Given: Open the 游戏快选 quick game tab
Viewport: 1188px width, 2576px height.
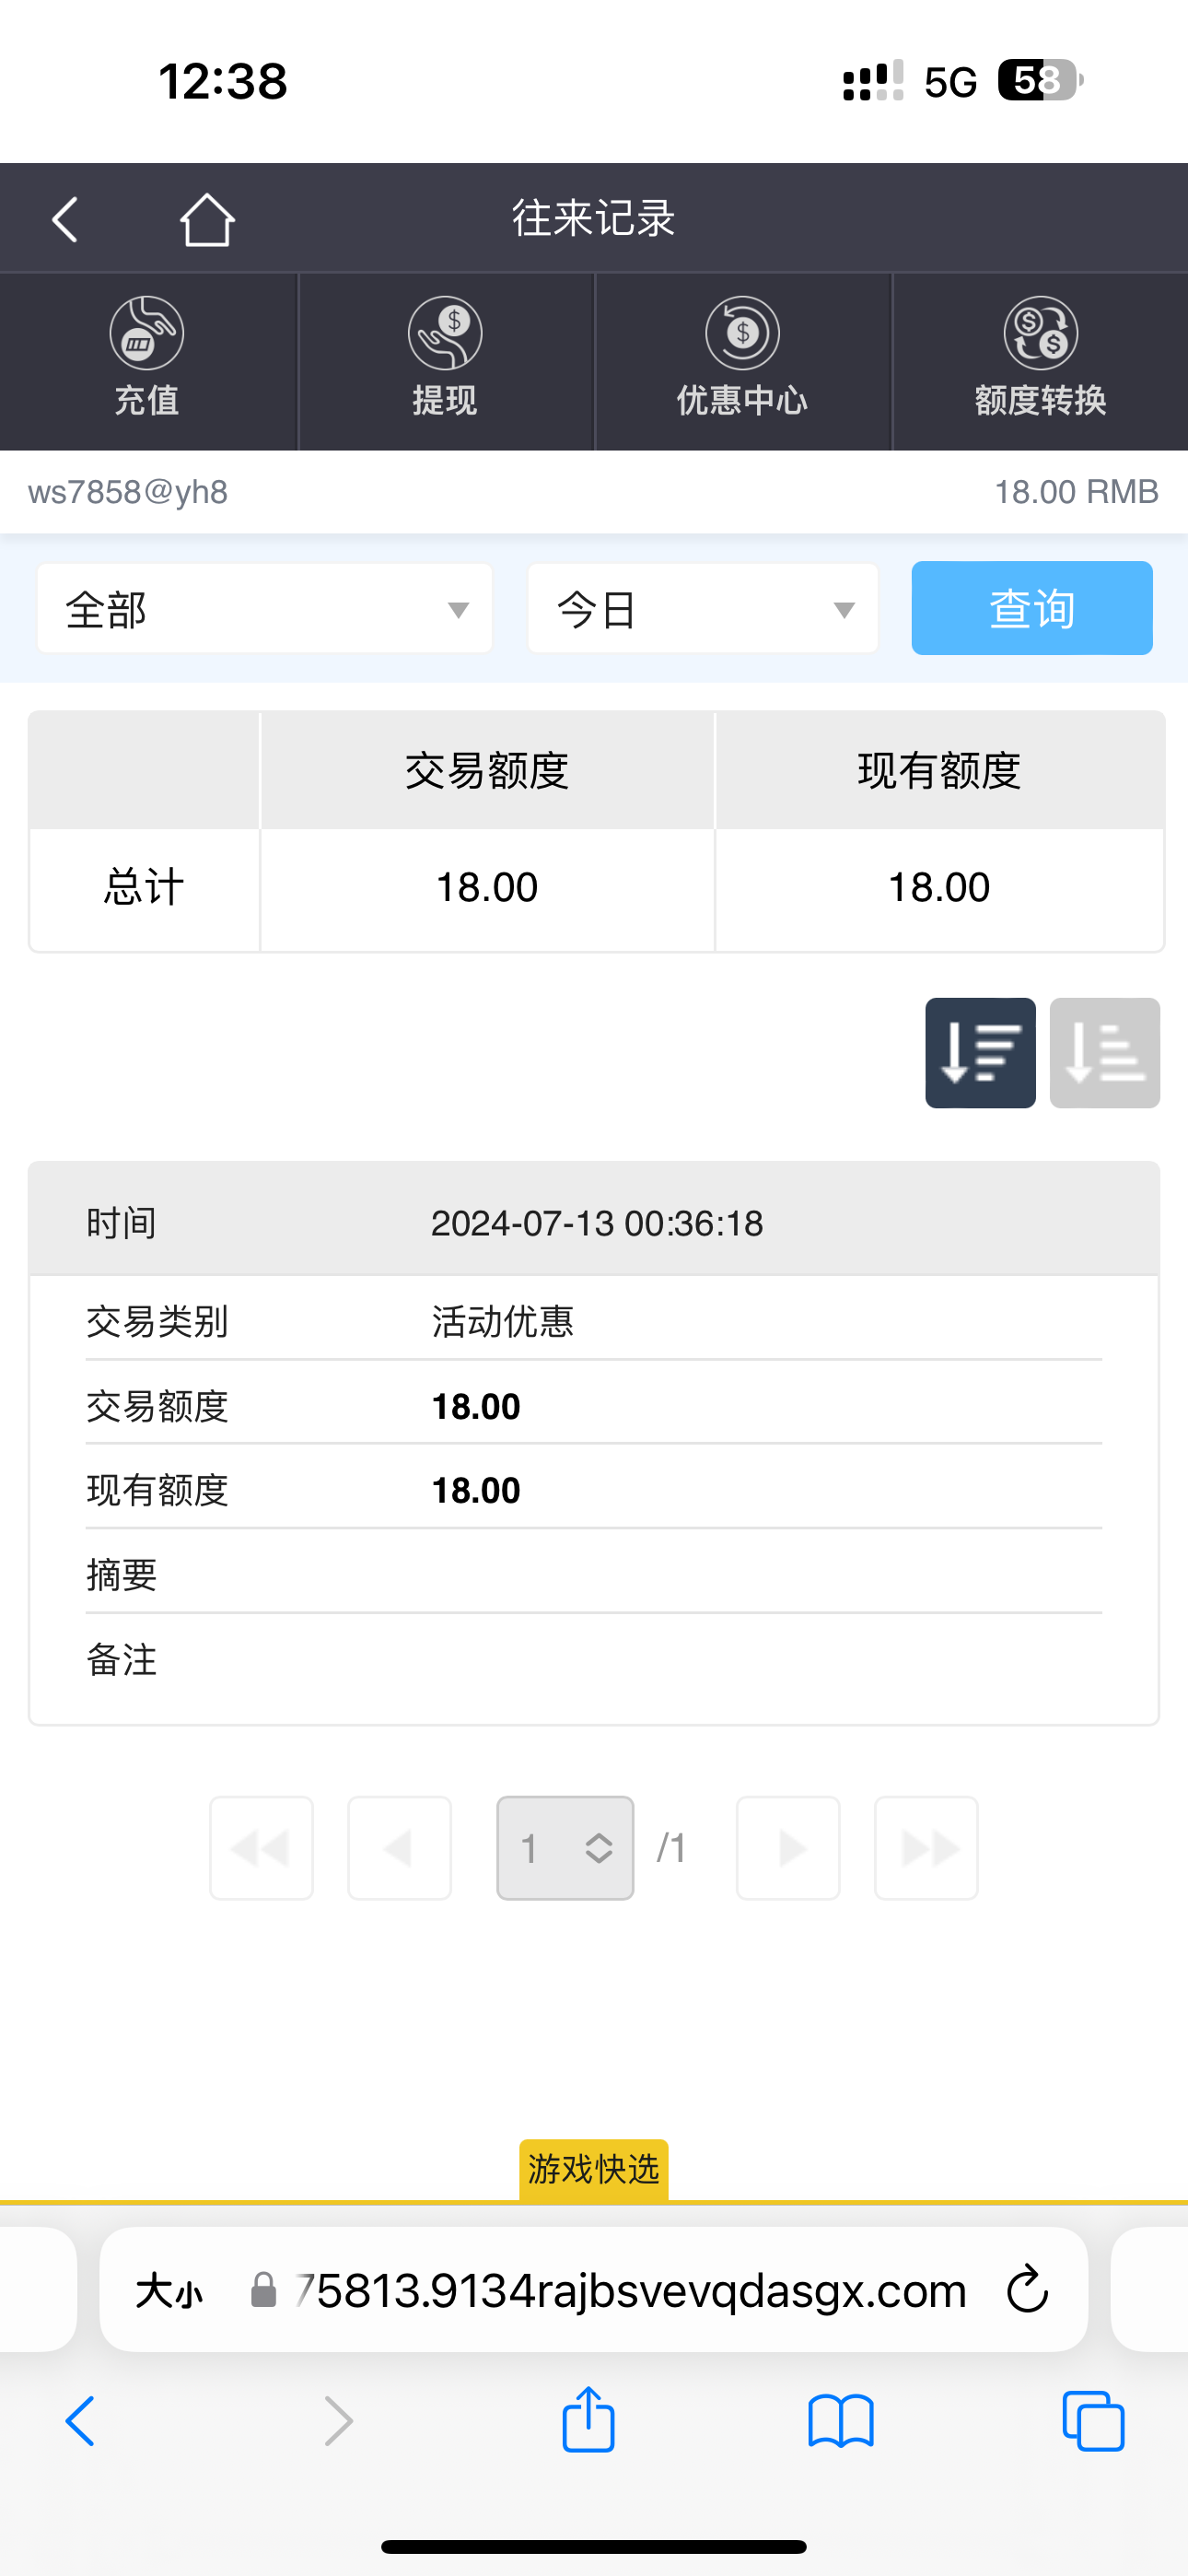Looking at the screenshot, I should click(593, 2169).
